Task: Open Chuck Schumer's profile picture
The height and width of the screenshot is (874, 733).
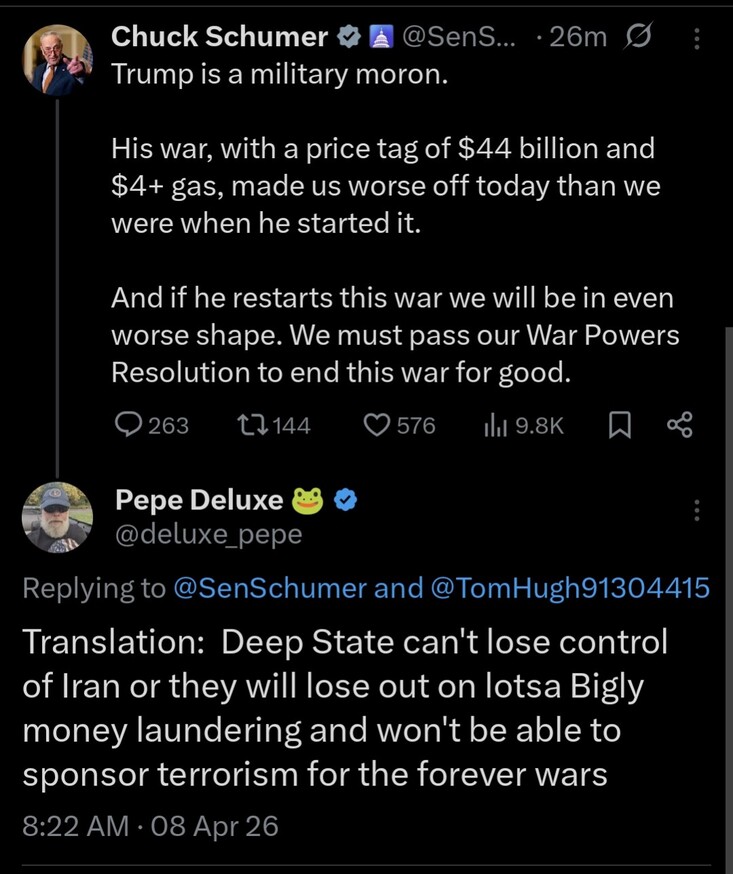Action: point(57,59)
